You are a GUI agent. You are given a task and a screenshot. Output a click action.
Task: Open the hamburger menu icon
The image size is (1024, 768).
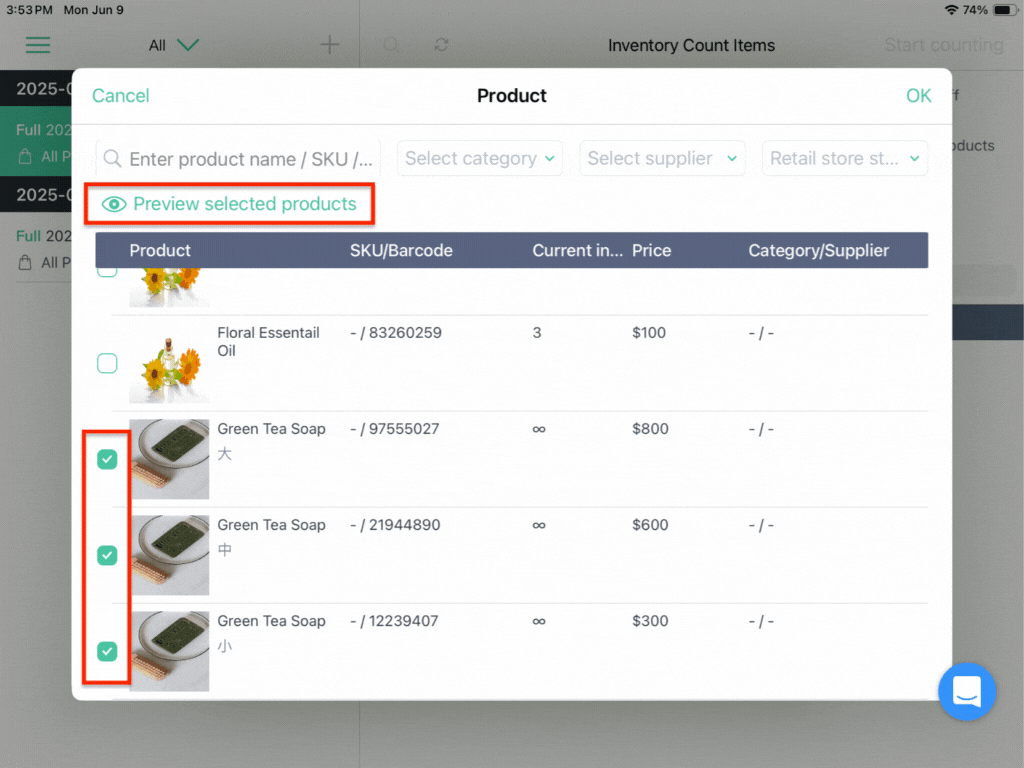[37, 45]
